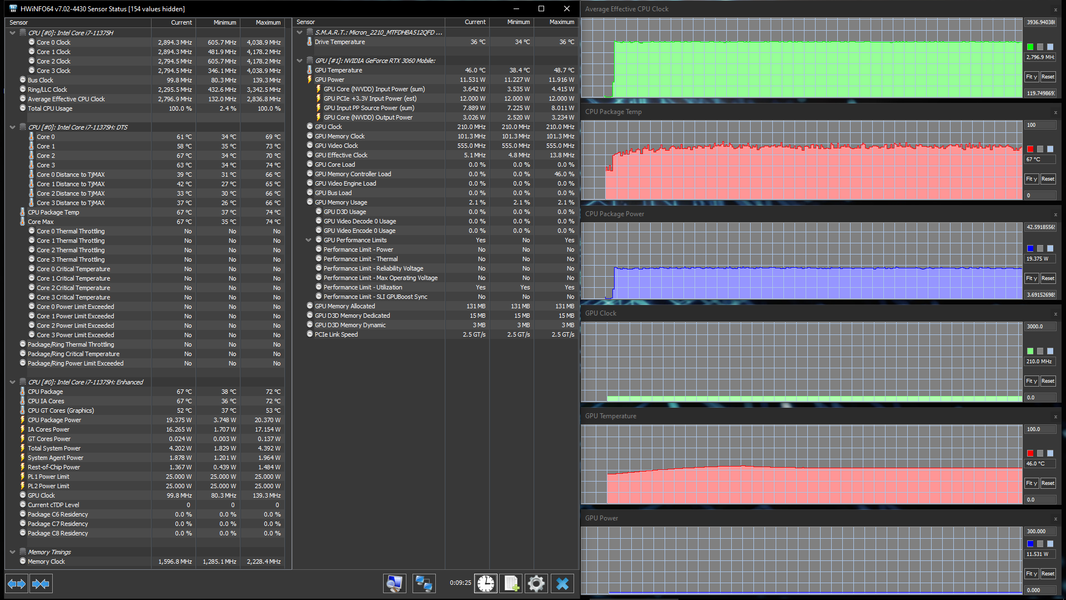Close sensor status with the blue X icon
Image resolution: width=1066 pixels, height=600 pixels.
[x=562, y=583]
